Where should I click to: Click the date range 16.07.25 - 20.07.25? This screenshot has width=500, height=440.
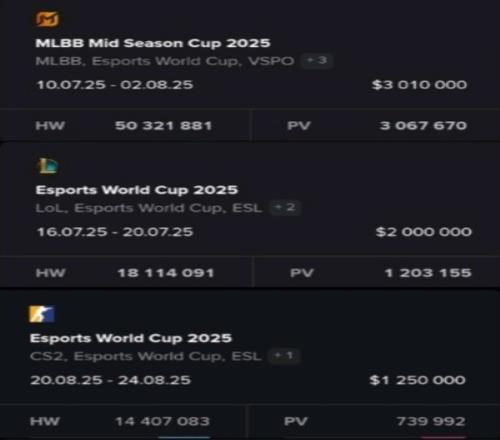pos(115,232)
